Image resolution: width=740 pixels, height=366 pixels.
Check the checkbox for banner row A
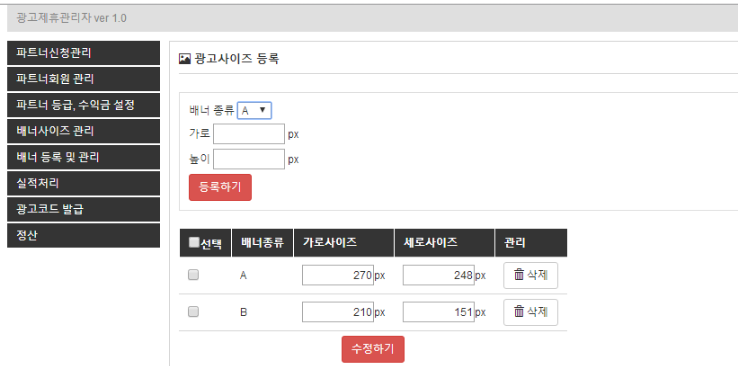(193, 275)
